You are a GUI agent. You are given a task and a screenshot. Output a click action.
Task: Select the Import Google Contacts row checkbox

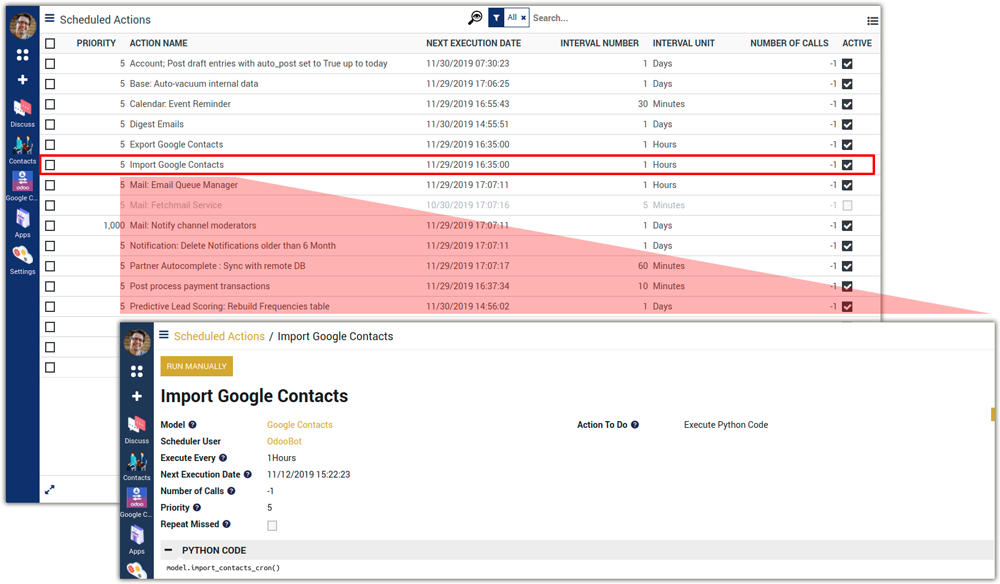click(50, 165)
